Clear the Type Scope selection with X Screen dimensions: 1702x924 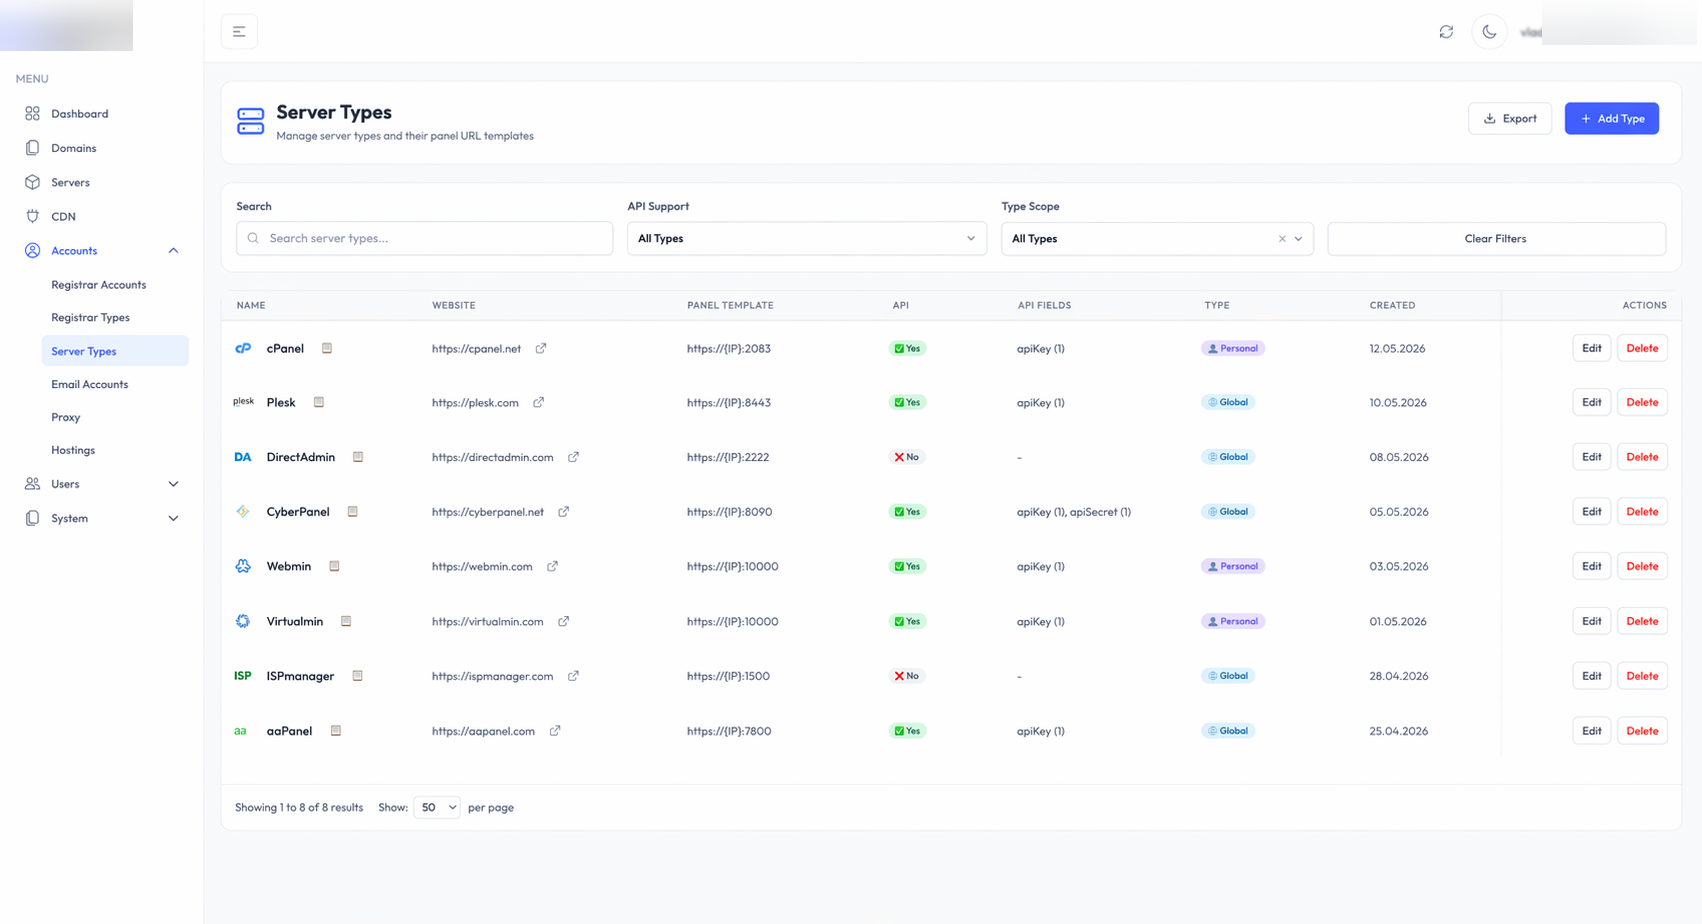1282,239
